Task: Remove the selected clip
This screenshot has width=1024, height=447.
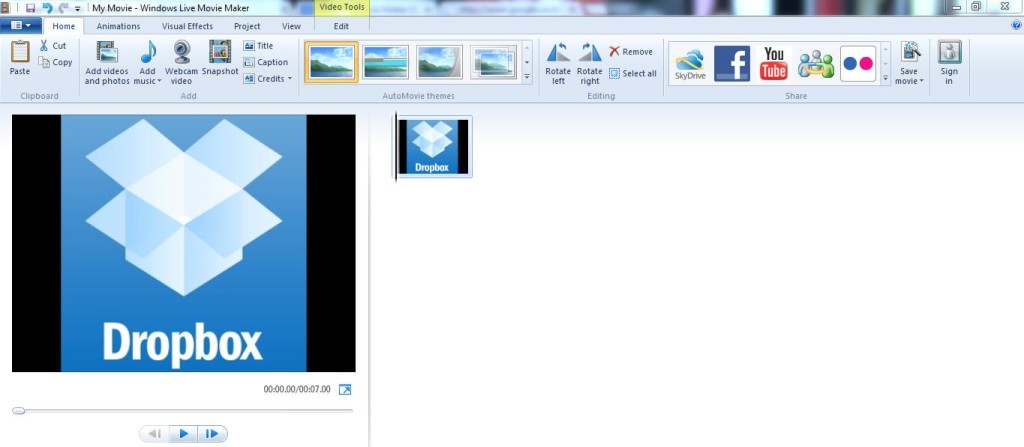Action: tap(631, 52)
